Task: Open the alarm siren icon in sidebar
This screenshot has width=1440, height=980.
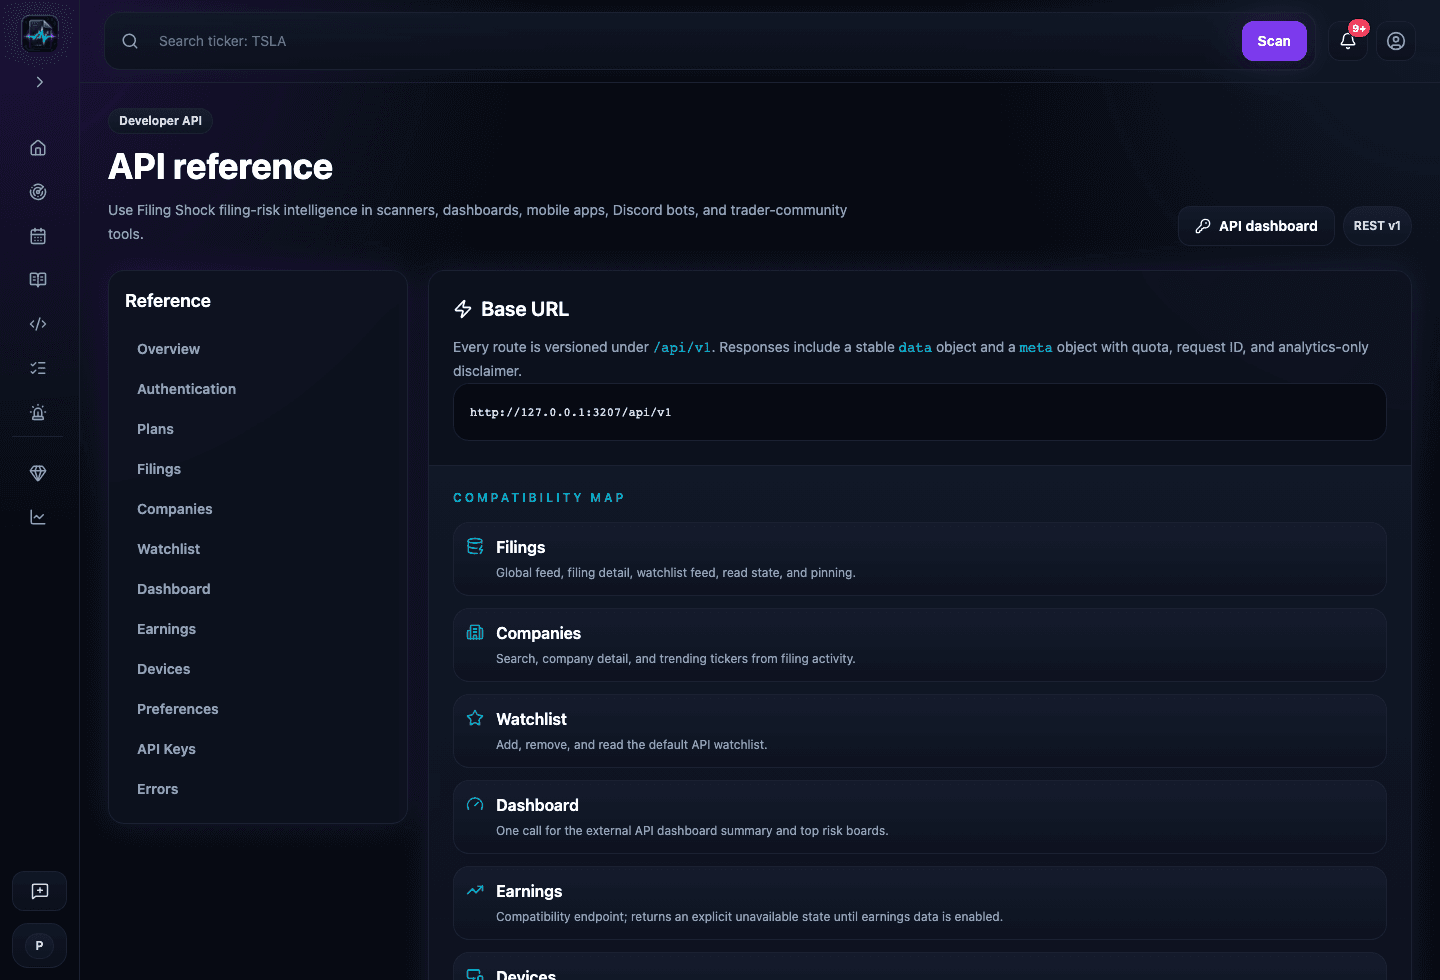Action: coord(38,412)
